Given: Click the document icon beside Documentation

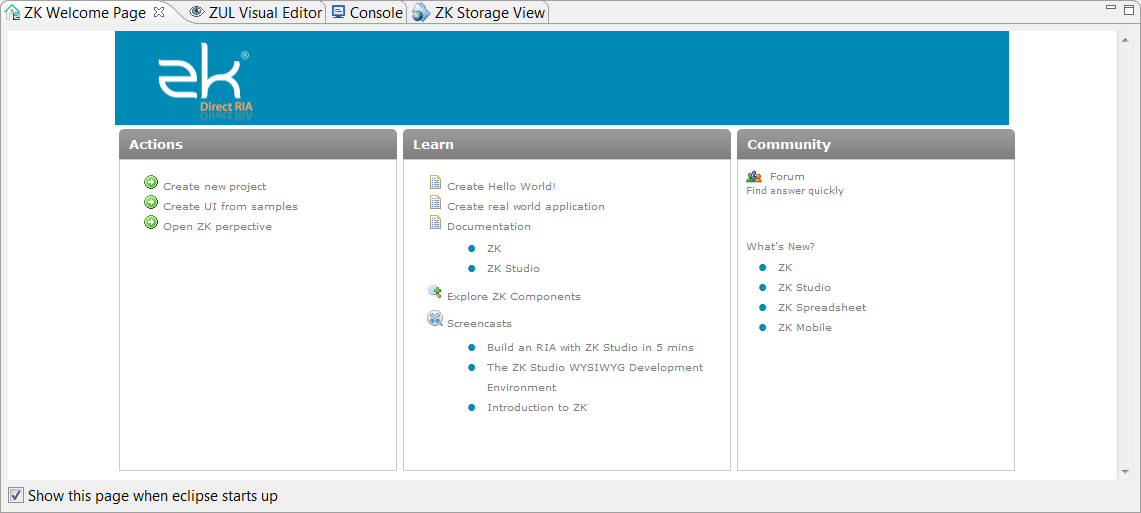Looking at the screenshot, I should tap(435, 222).
